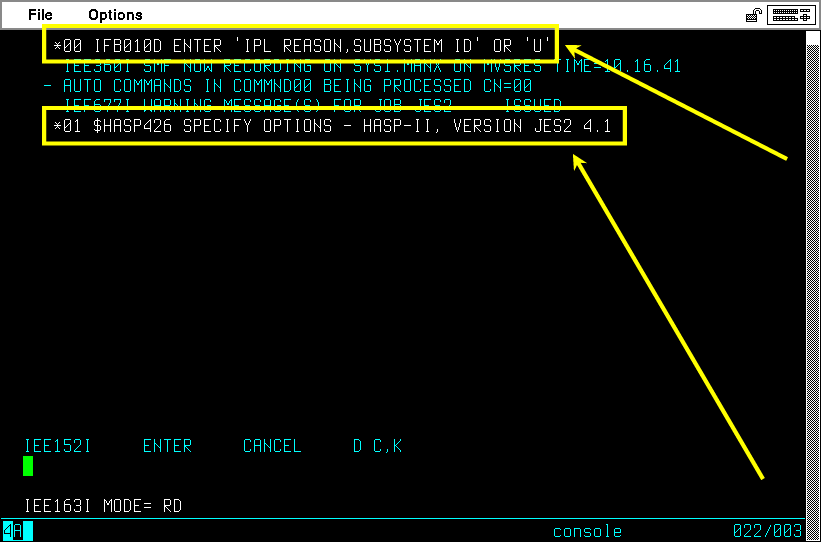The width and height of the screenshot is (821, 542).
Task: Click the 4A connection indicator in status bar
Action: click(18, 531)
